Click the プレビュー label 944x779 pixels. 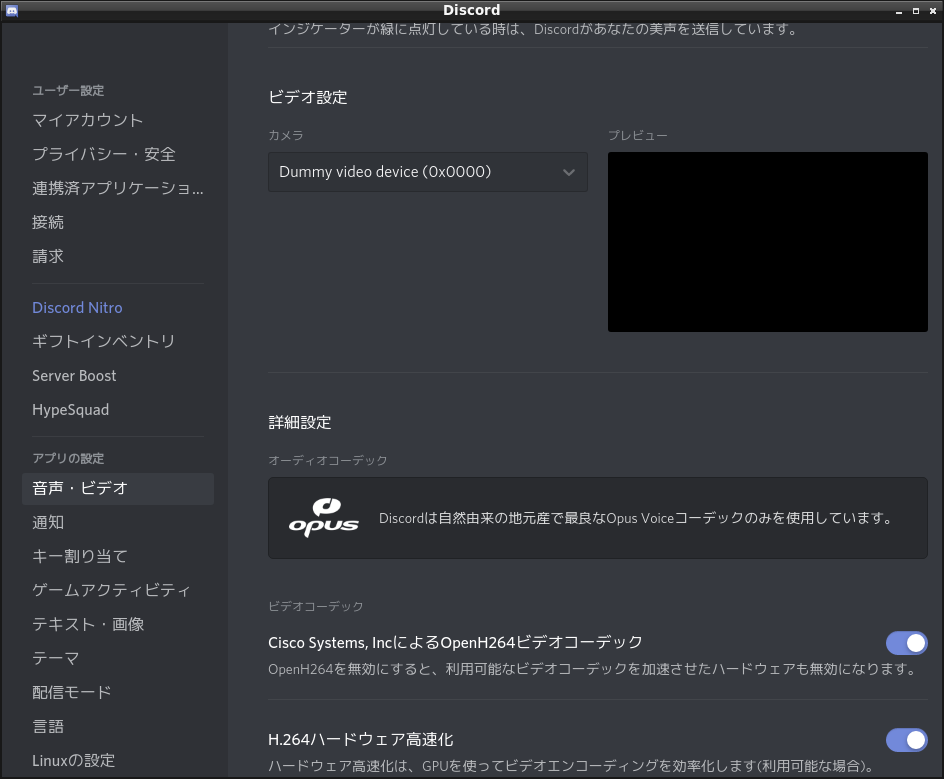[638, 135]
